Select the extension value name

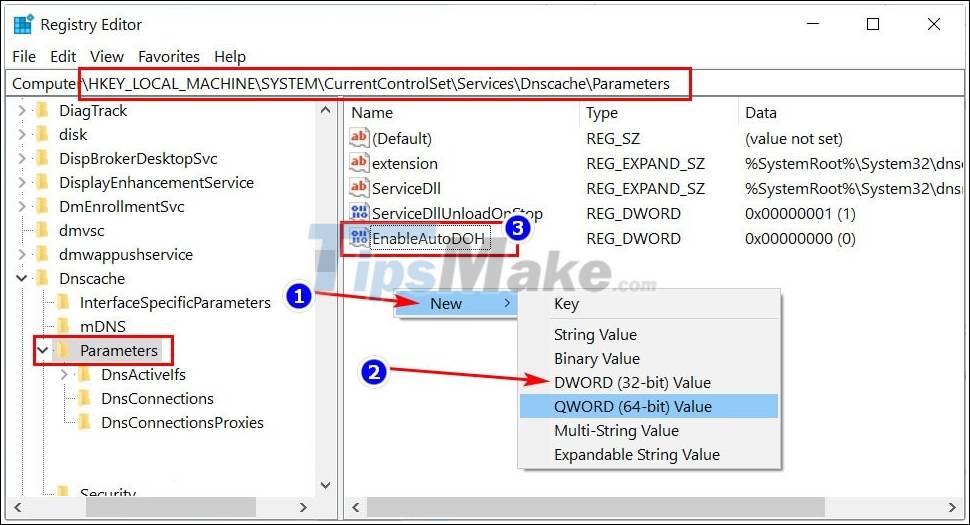(x=405, y=164)
